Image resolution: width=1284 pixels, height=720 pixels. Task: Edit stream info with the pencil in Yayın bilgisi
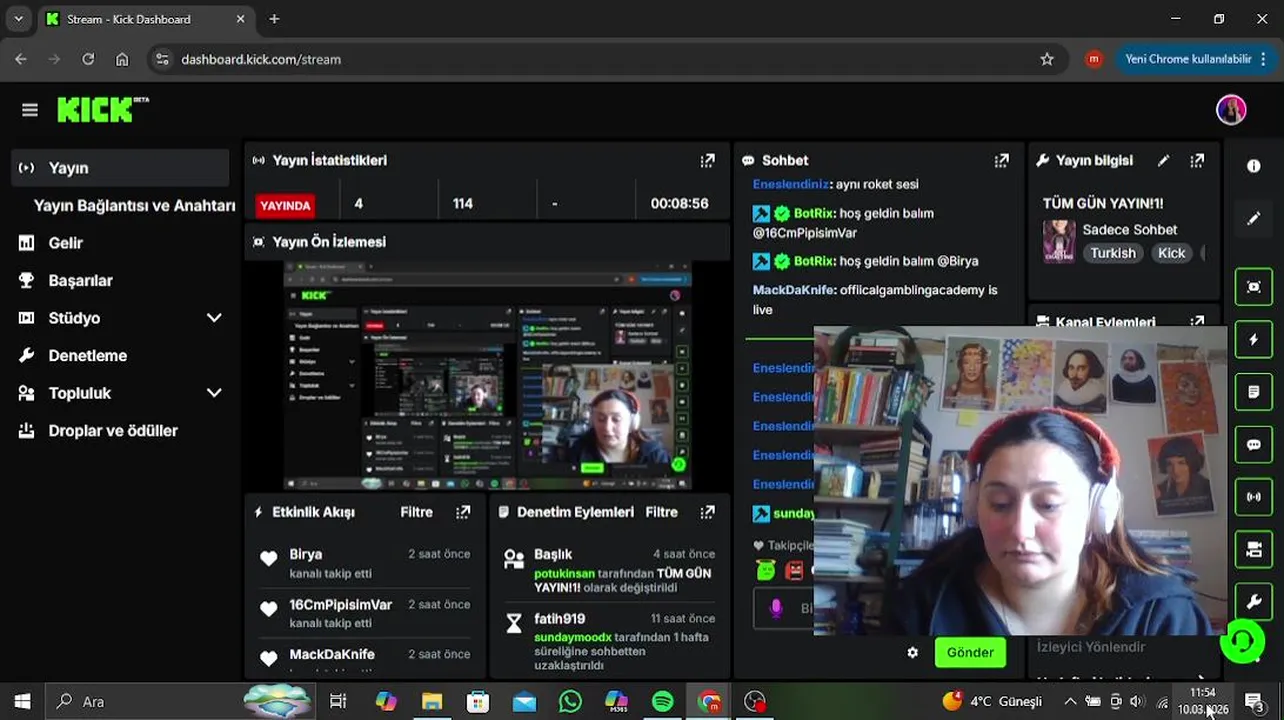coord(1163,160)
